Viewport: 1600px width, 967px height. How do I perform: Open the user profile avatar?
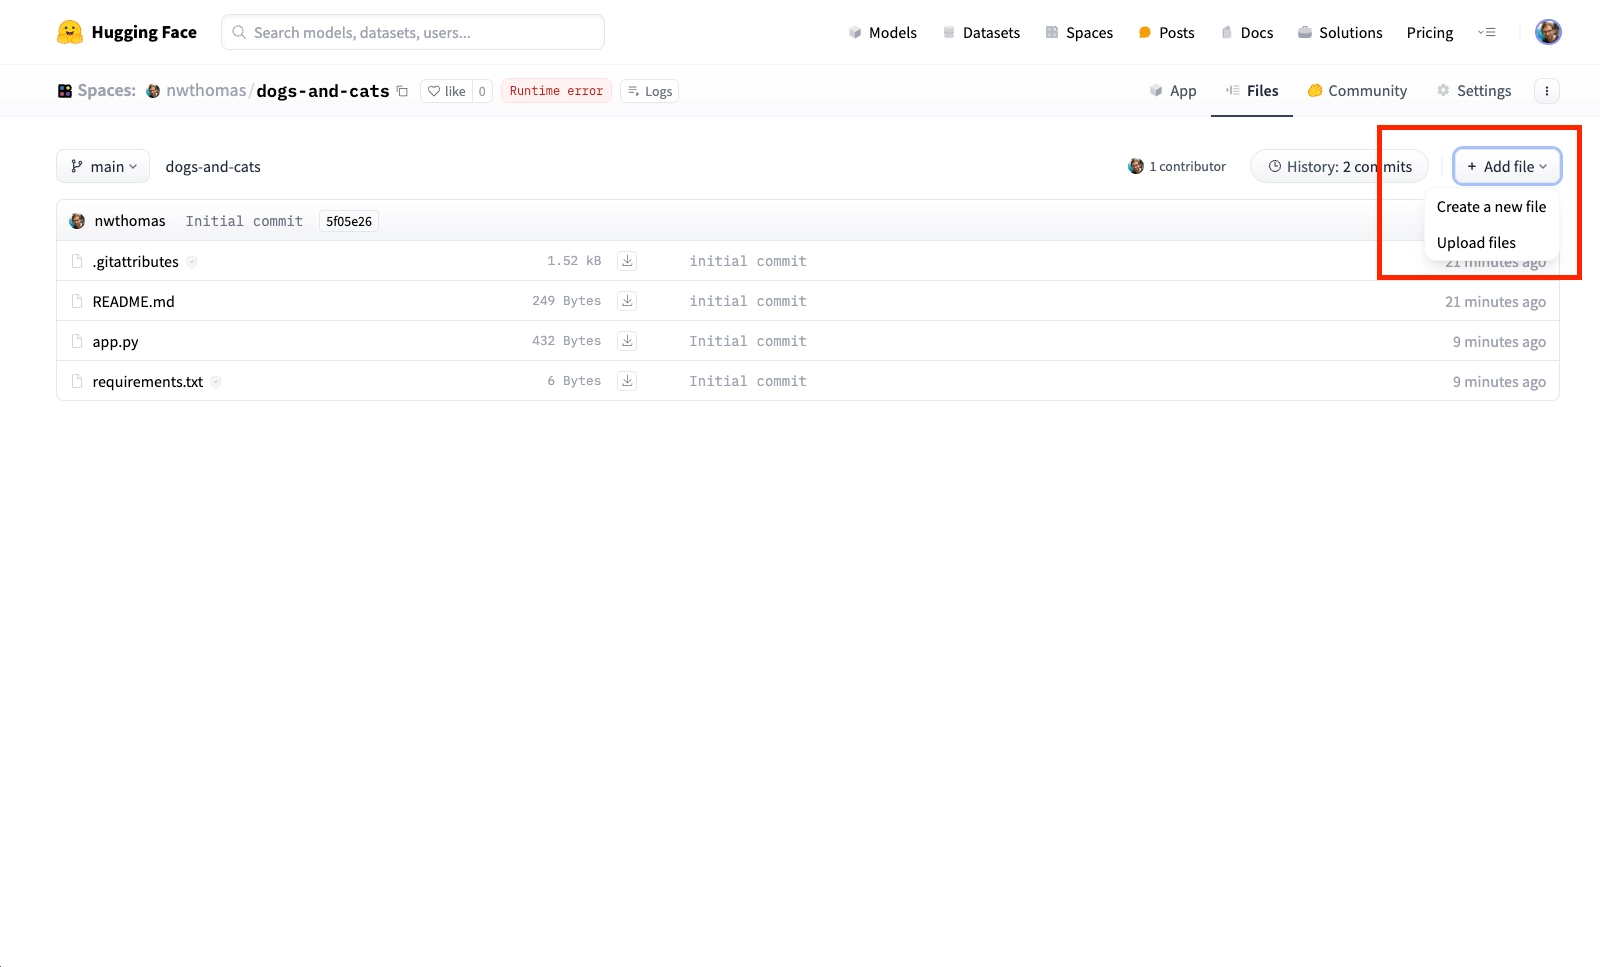(x=1547, y=32)
